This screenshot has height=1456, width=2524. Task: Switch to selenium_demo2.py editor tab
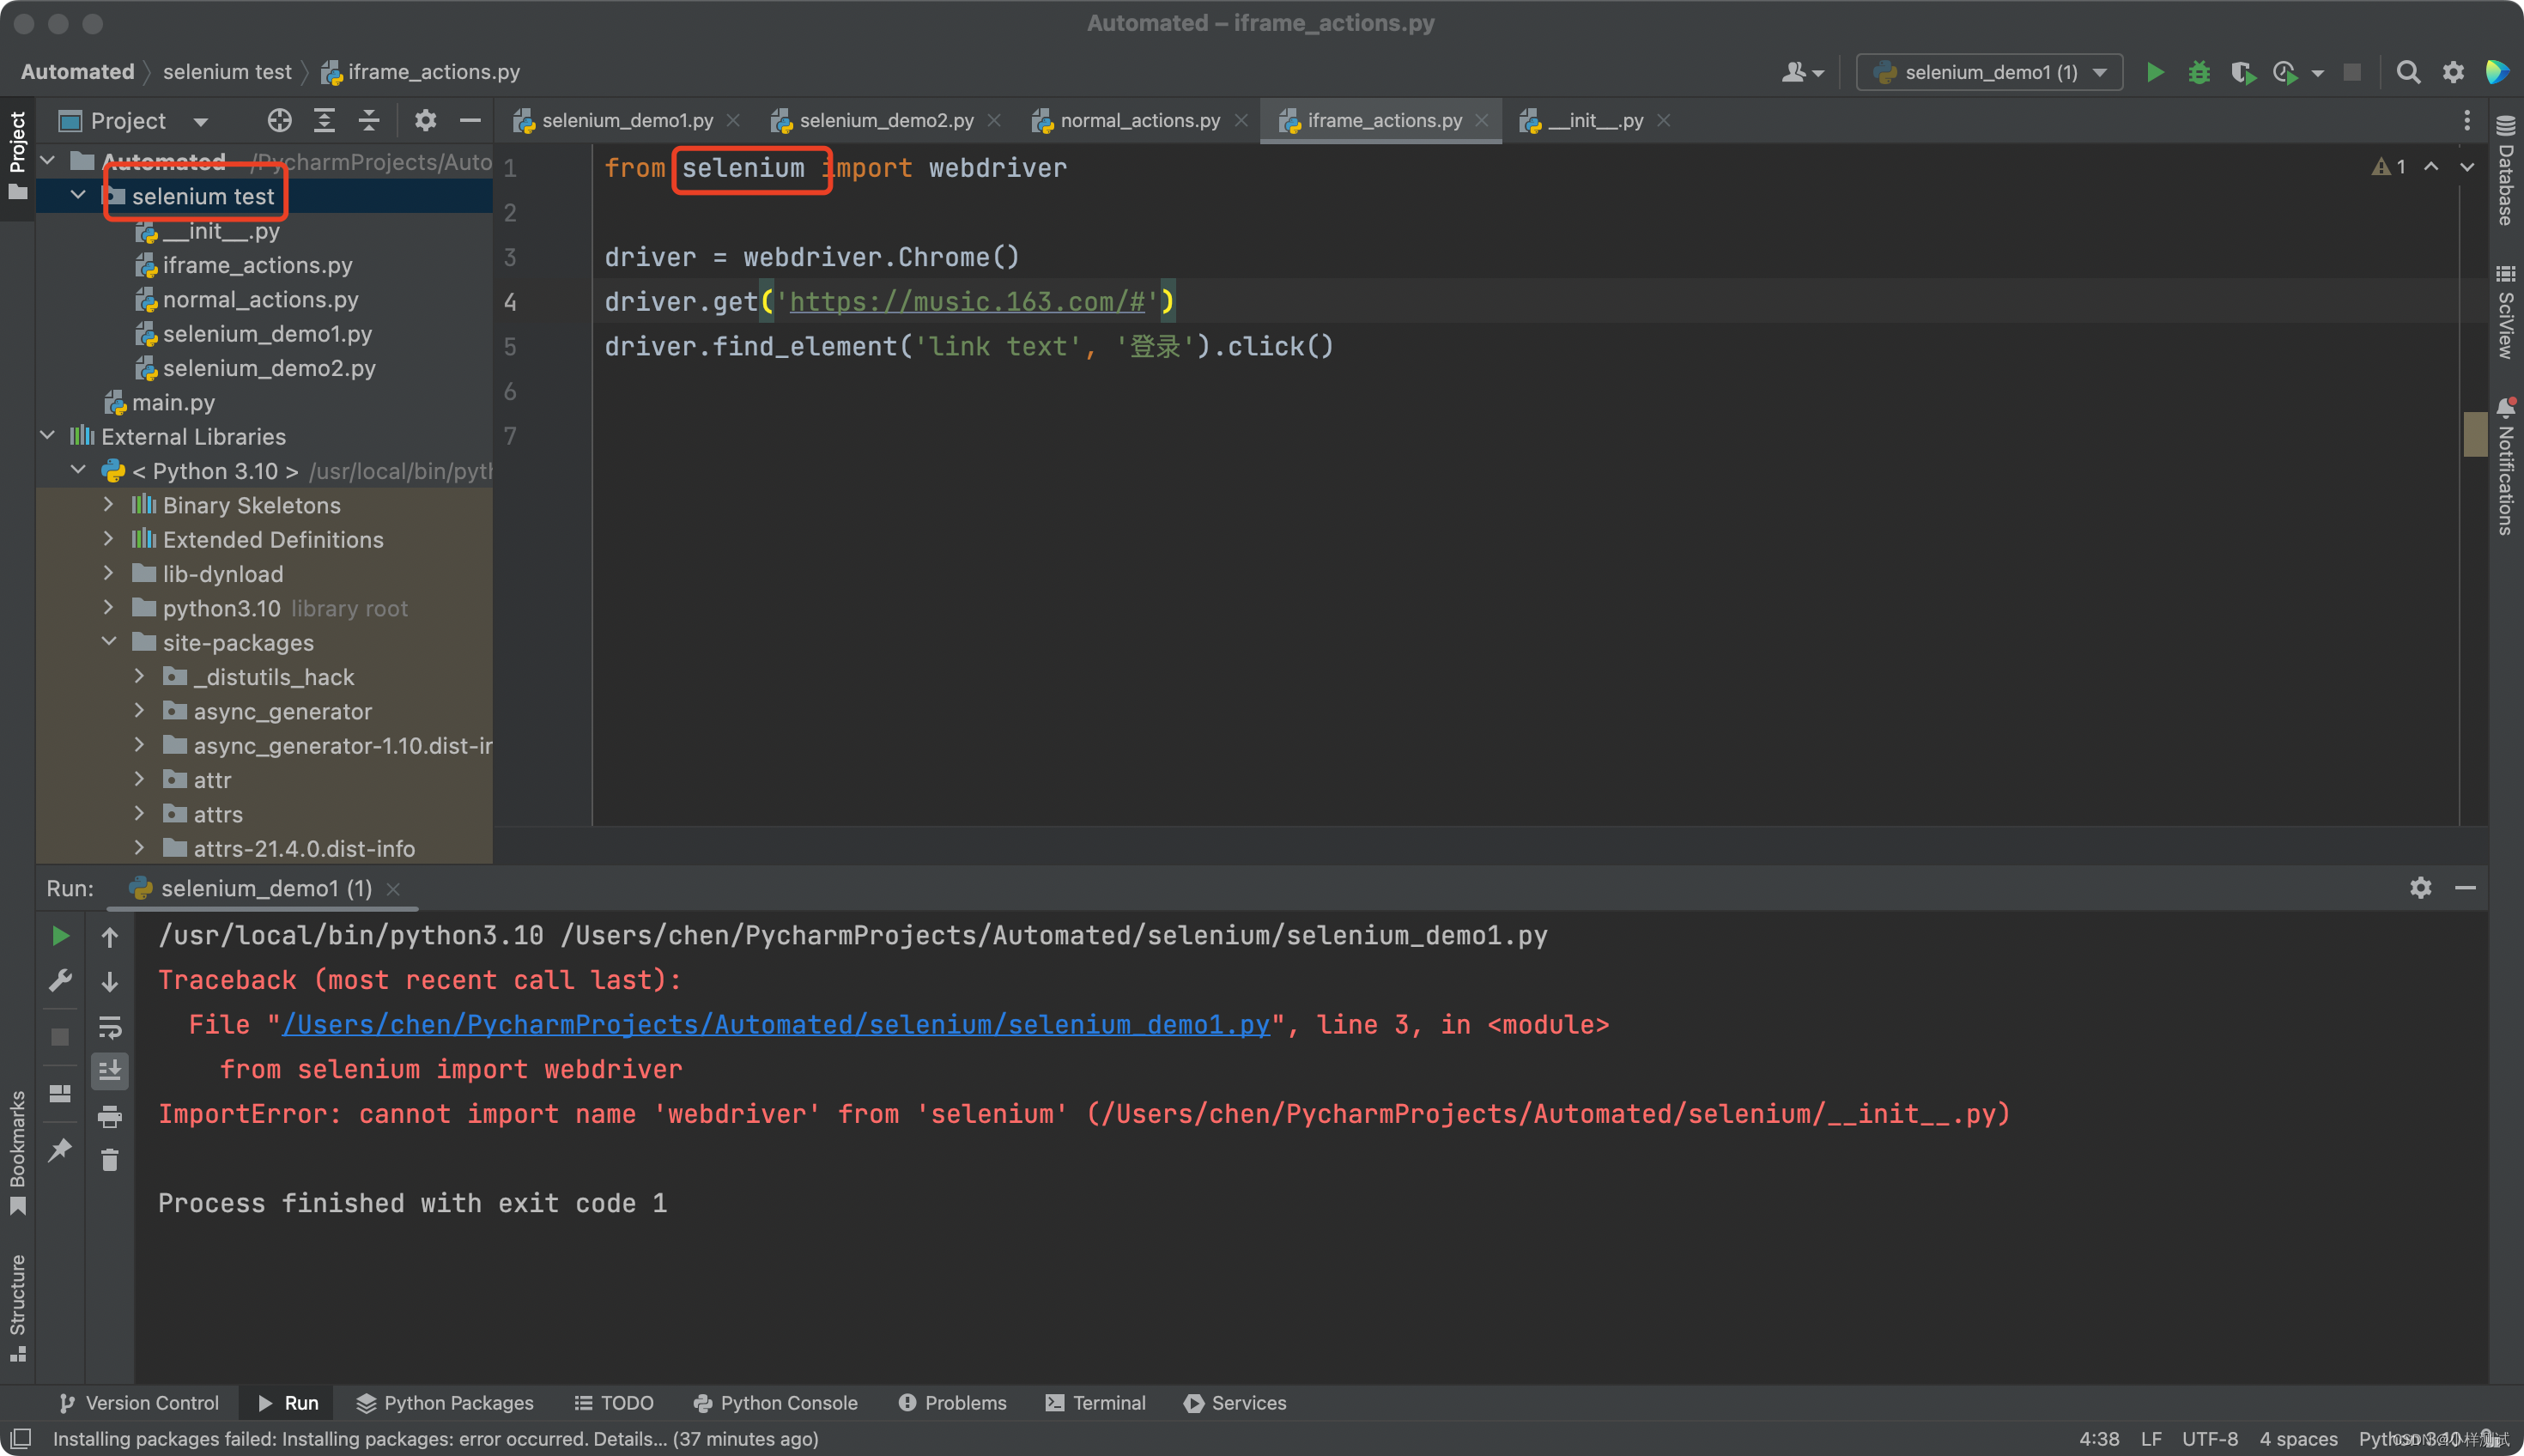[x=885, y=121]
